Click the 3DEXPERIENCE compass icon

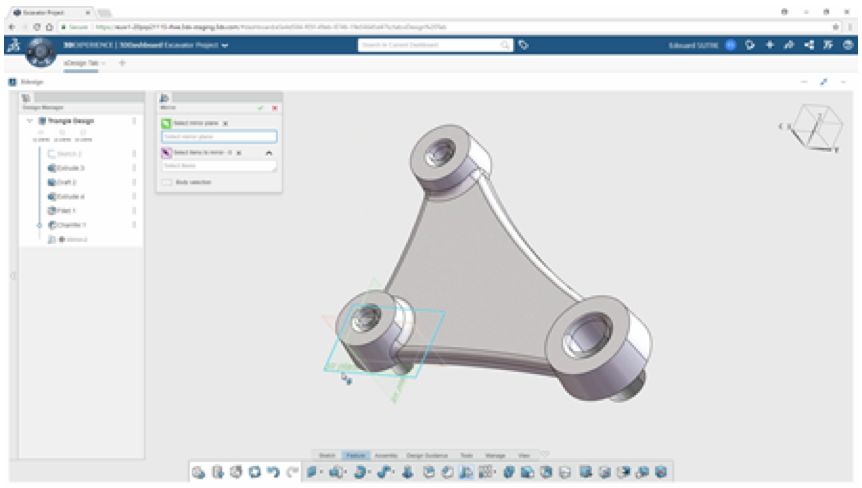41,52
